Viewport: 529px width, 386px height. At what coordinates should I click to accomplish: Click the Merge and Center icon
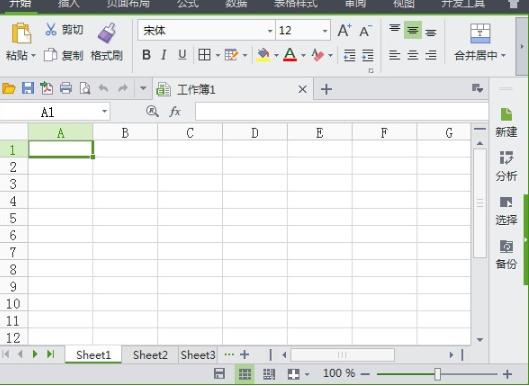480,33
